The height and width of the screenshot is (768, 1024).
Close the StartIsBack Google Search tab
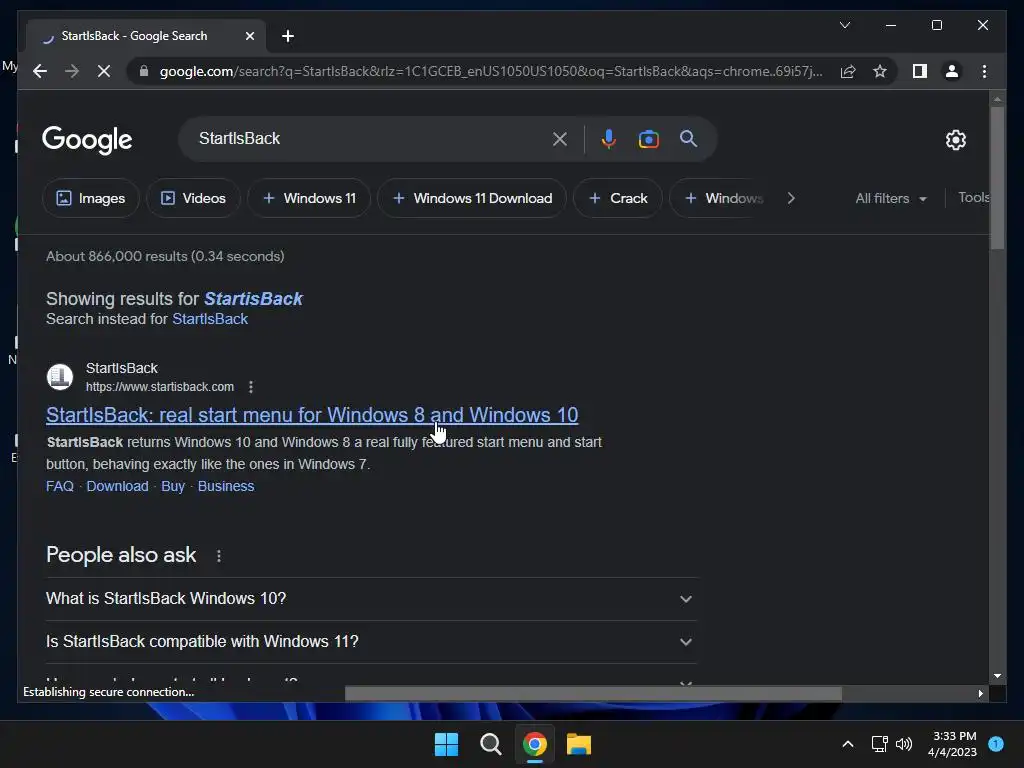[249, 36]
